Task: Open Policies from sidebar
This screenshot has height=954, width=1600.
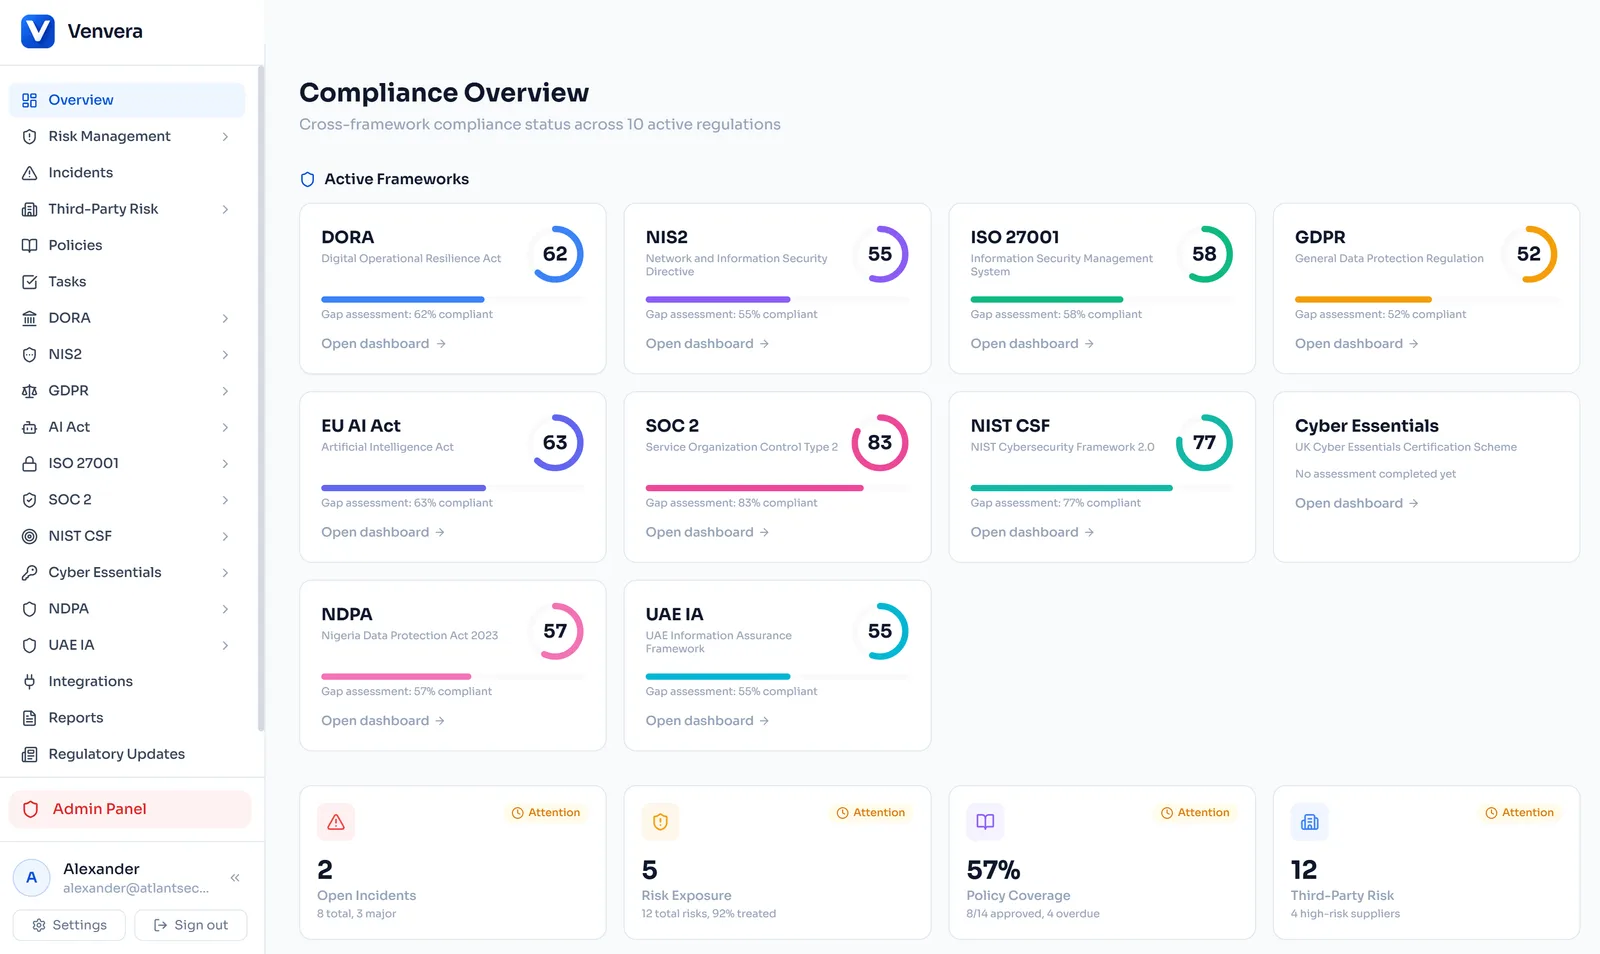Action: coord(127,245)
